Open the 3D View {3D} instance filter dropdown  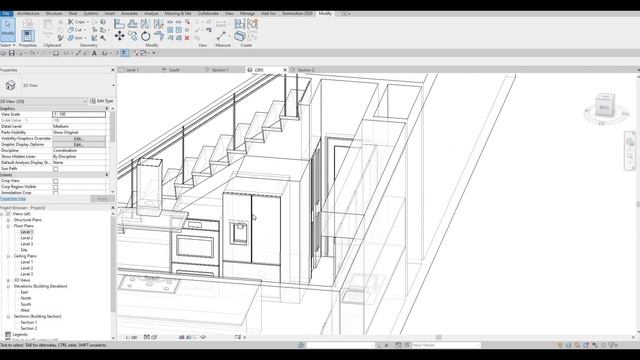(x=85, y=101)
